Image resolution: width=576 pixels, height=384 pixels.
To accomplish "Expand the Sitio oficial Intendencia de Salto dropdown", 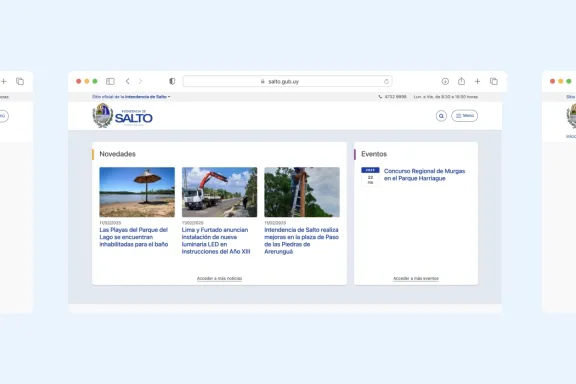I will (131, 97).
